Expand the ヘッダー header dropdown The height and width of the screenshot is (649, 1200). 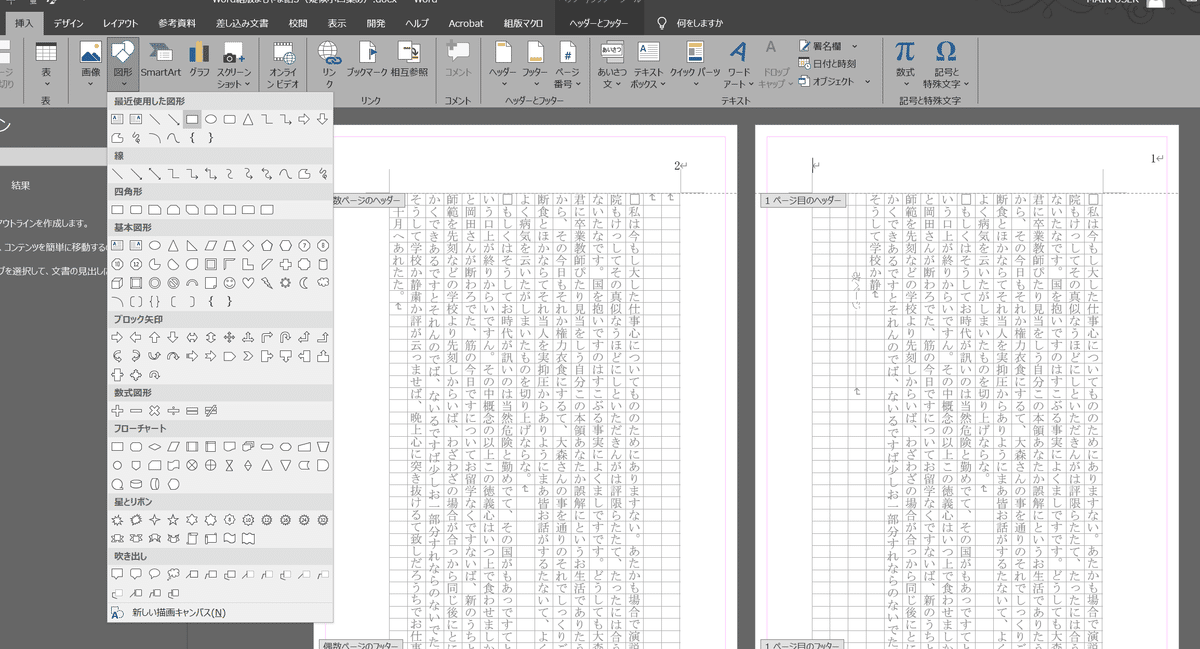tap(503, 64)
